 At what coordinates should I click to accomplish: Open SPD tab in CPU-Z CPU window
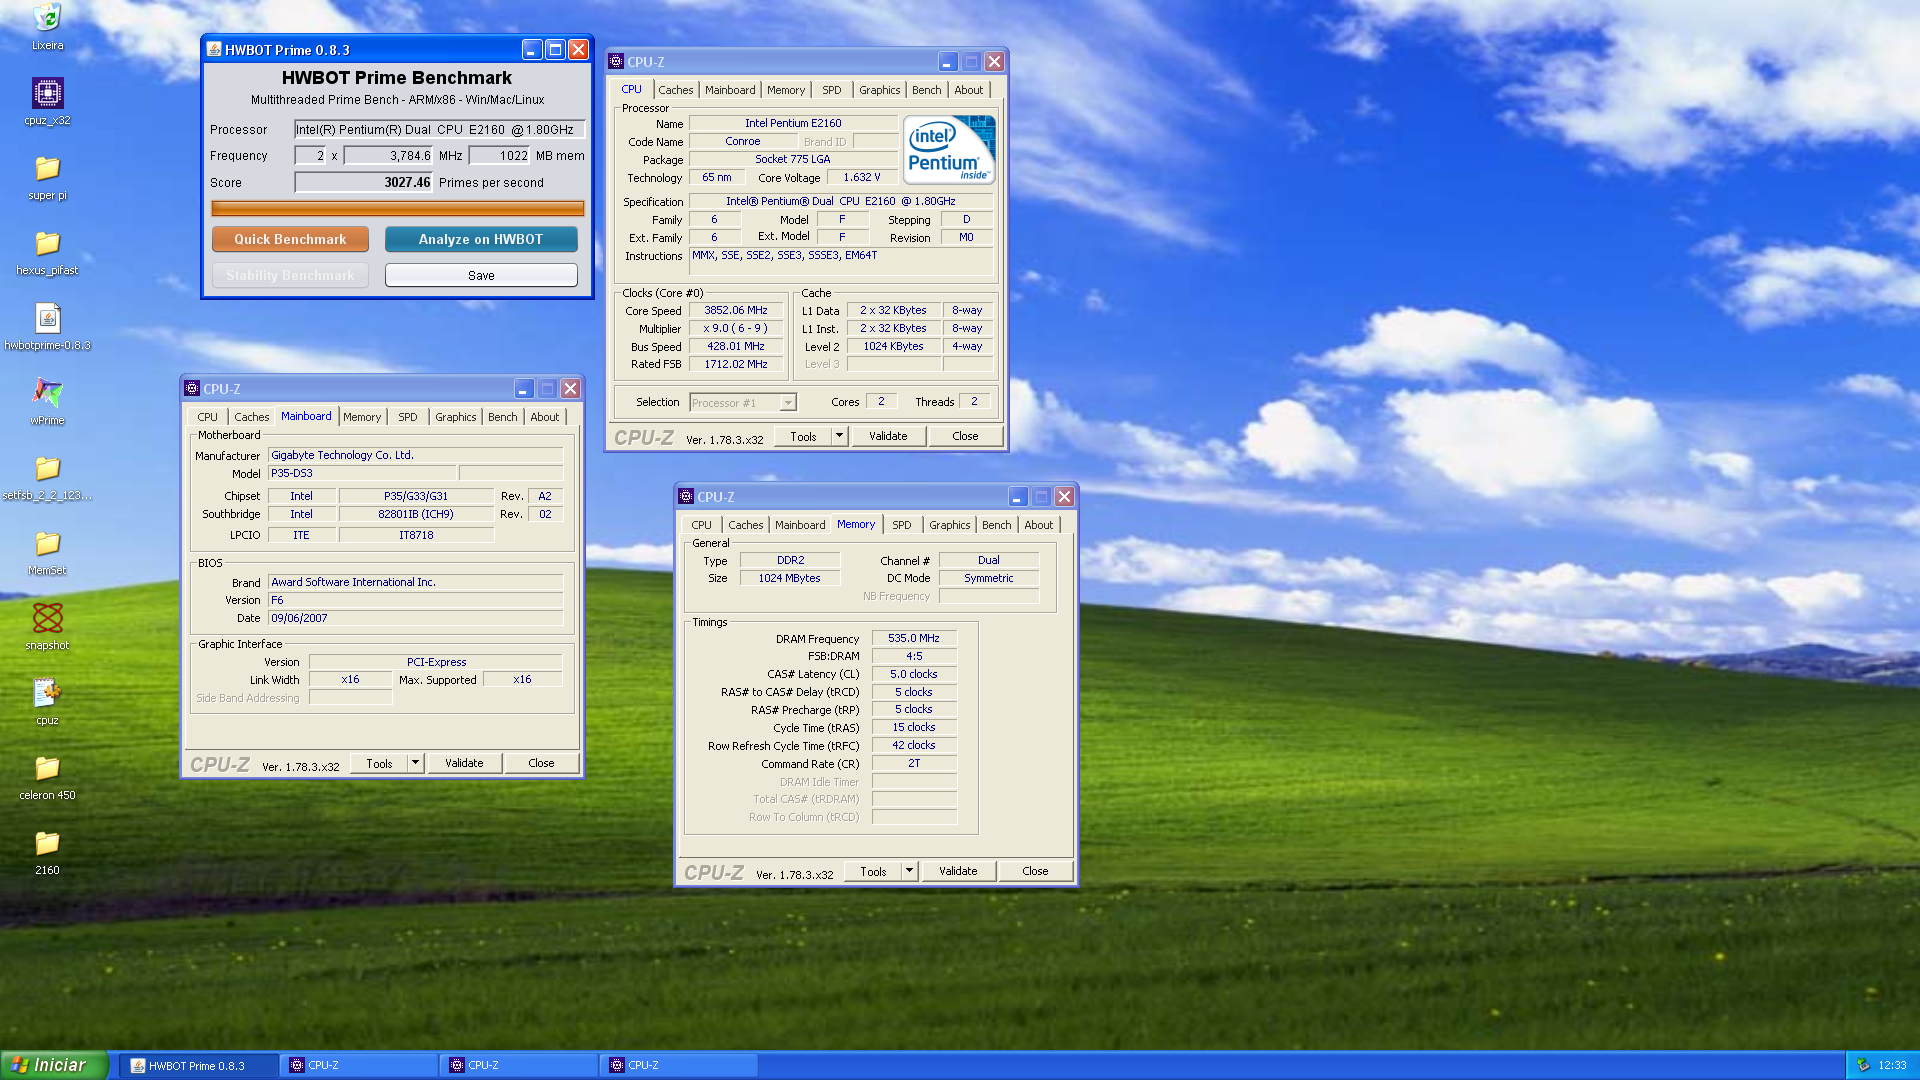(832, 90)
